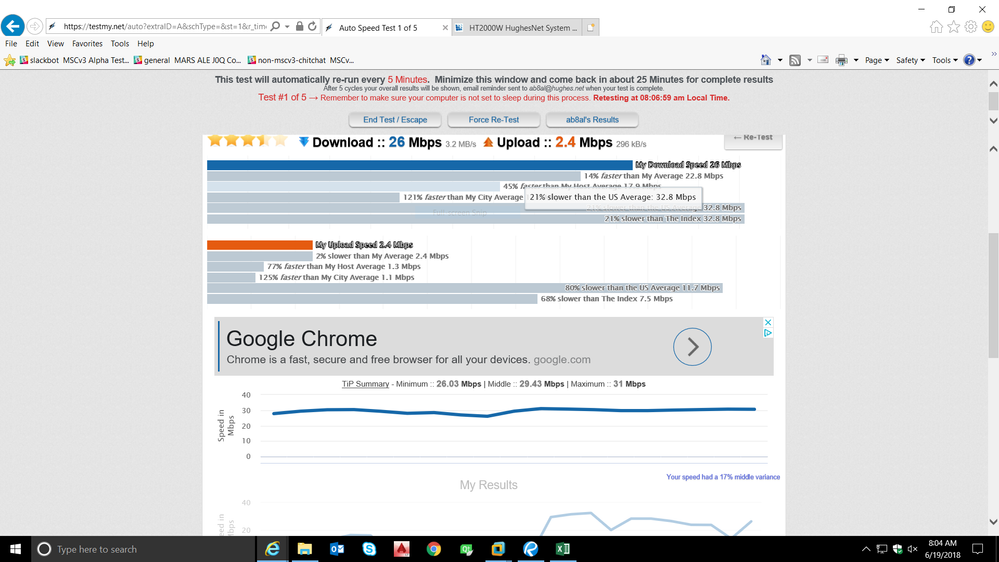The image size is (999, 562).
Task: Open Favorites star icon at top right
Action: tap(953, 27)
